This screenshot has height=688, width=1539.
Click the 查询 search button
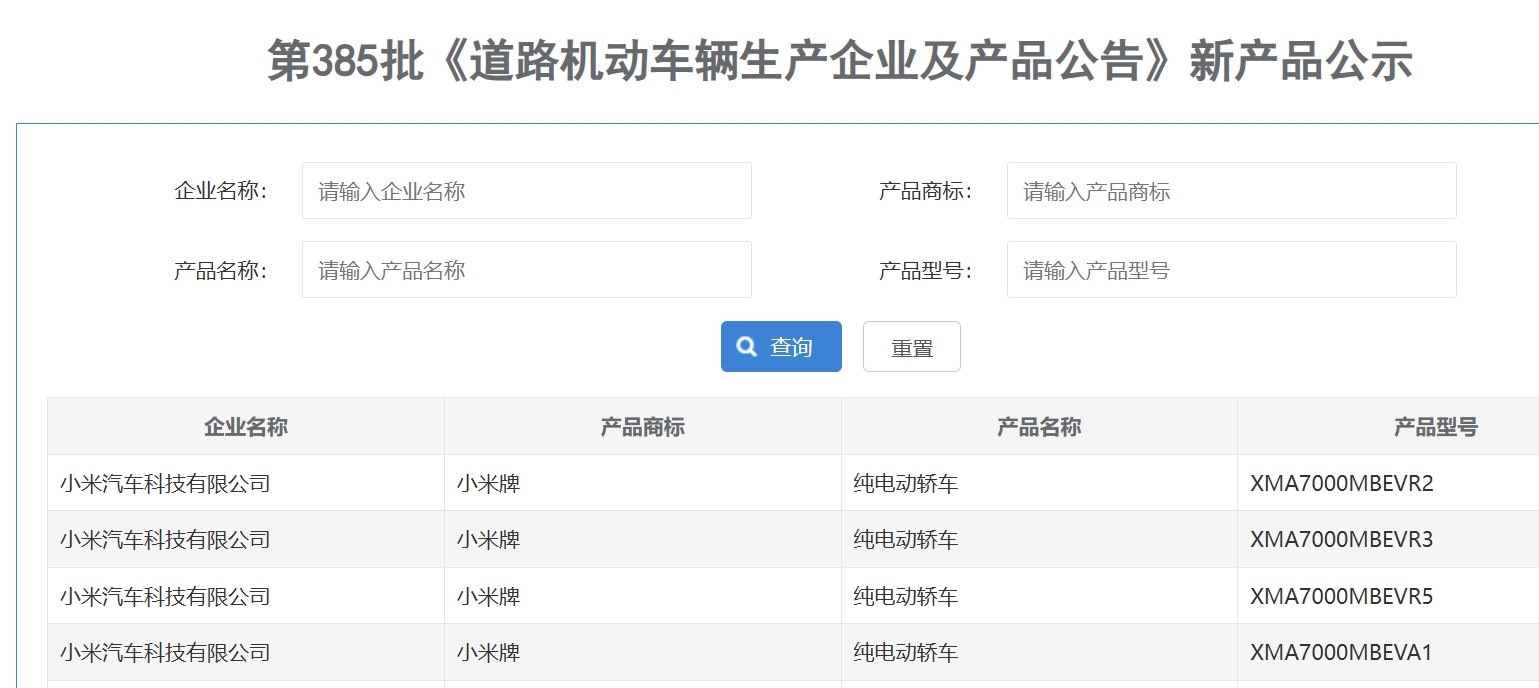coord(781,346)
